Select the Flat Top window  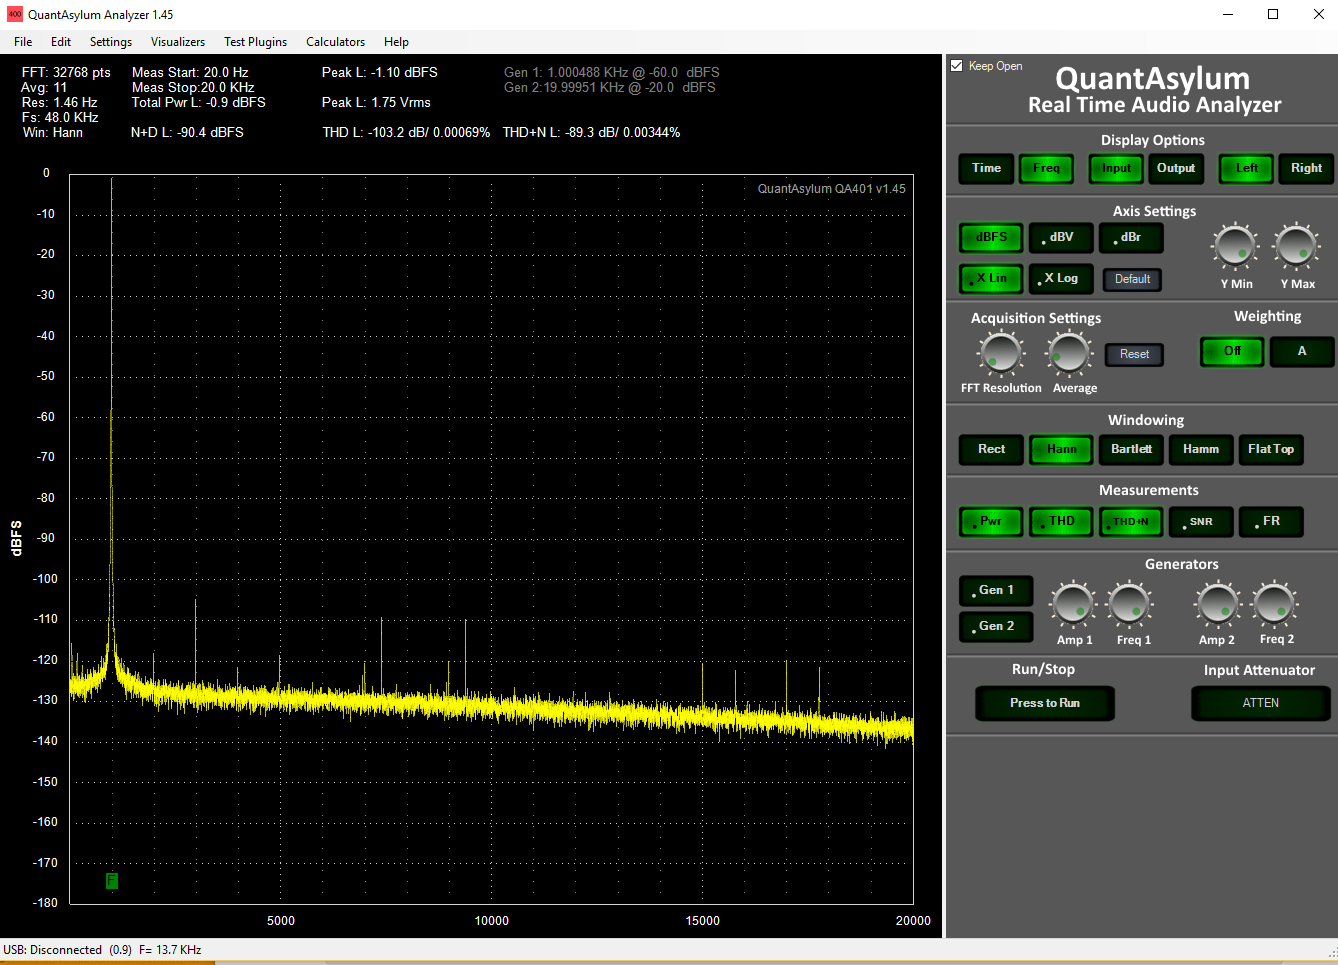1271,449
